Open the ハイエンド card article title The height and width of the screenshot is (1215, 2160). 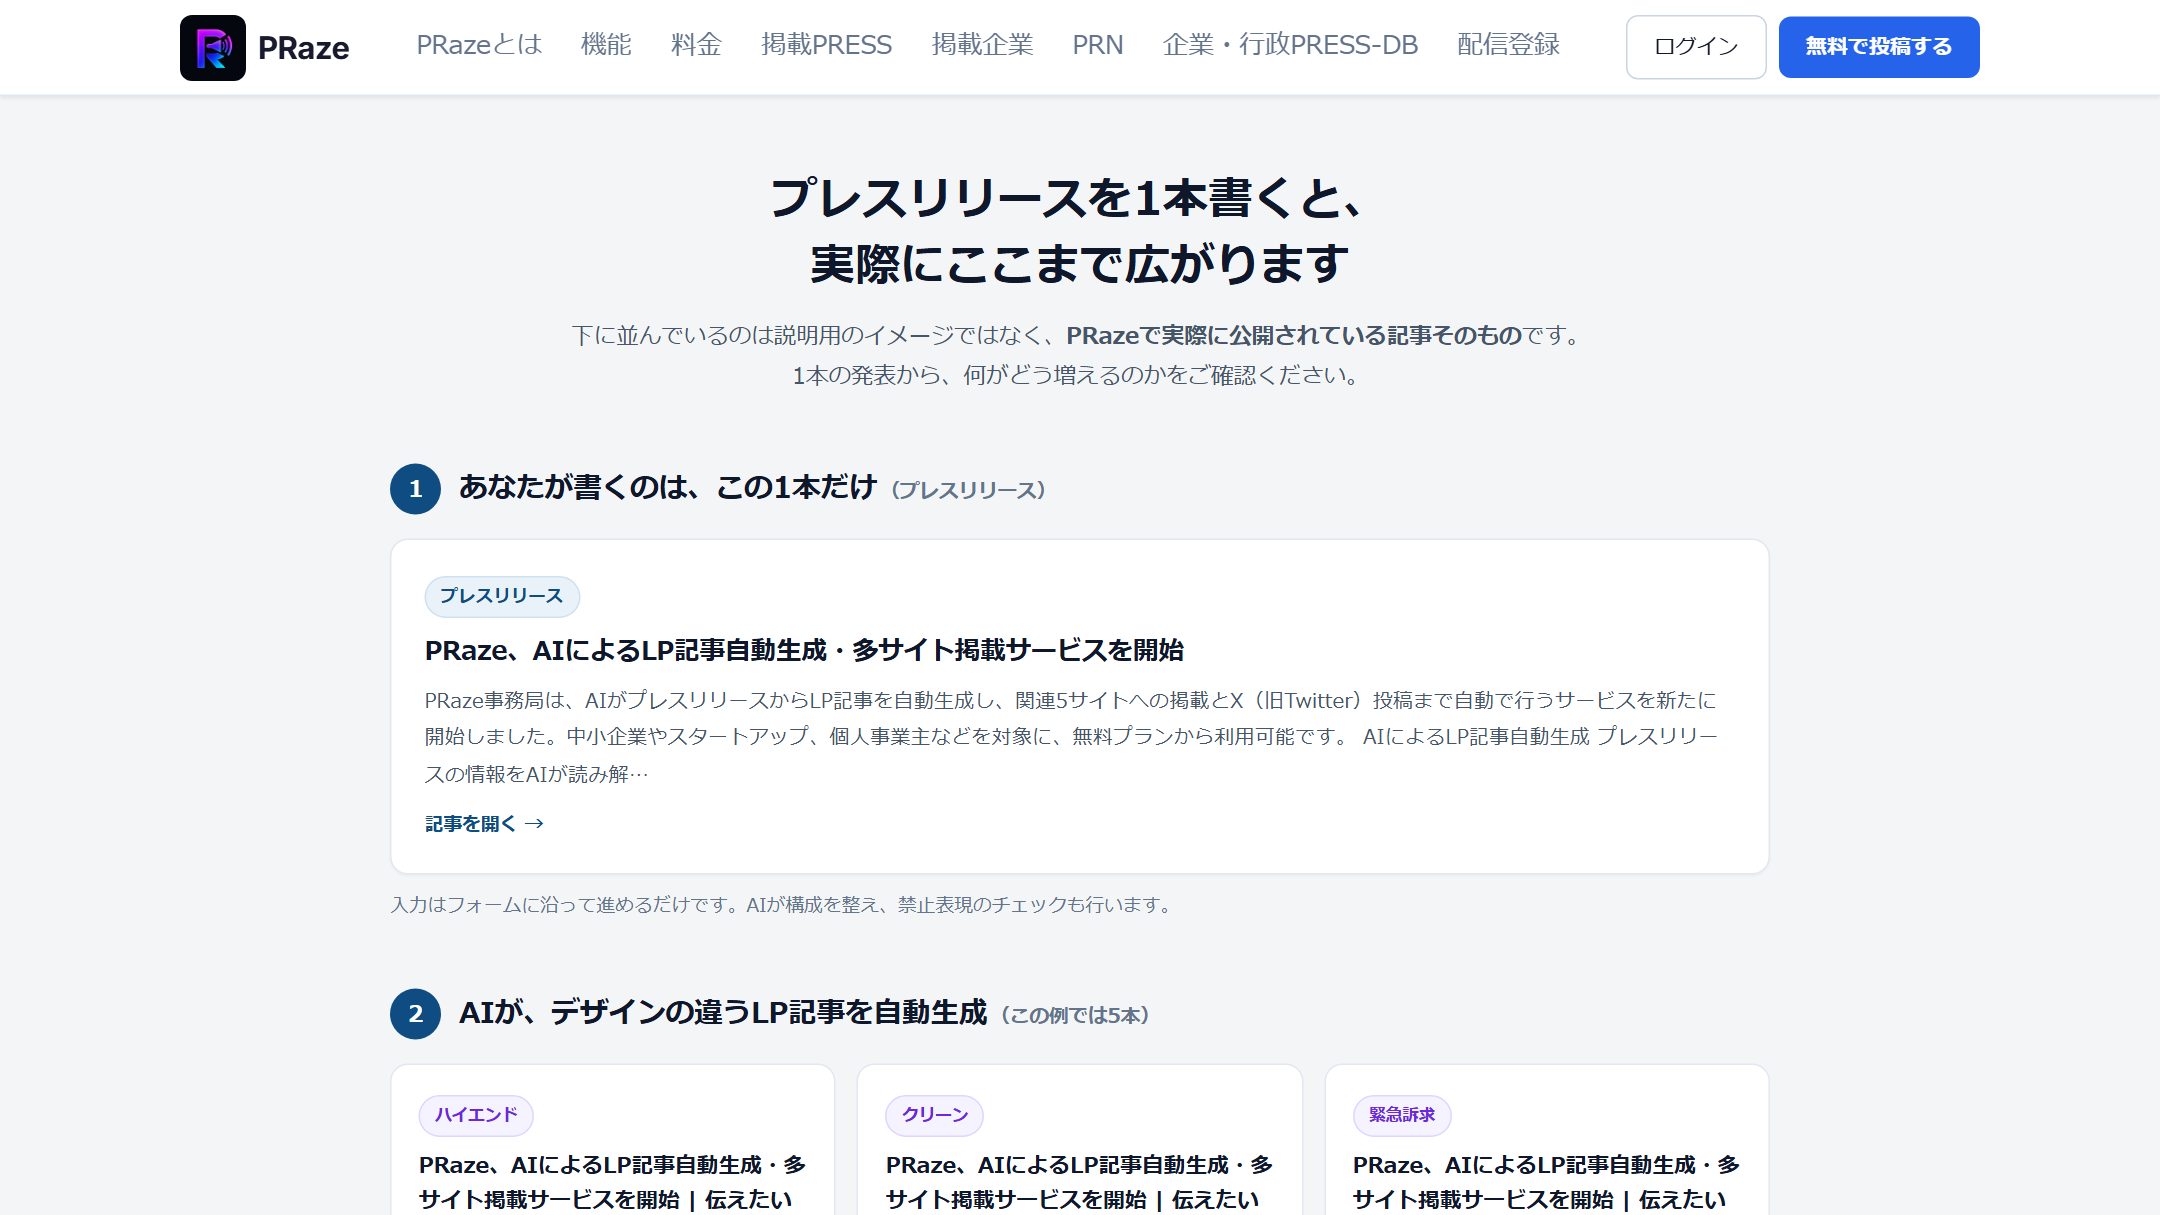point(612,1183)
